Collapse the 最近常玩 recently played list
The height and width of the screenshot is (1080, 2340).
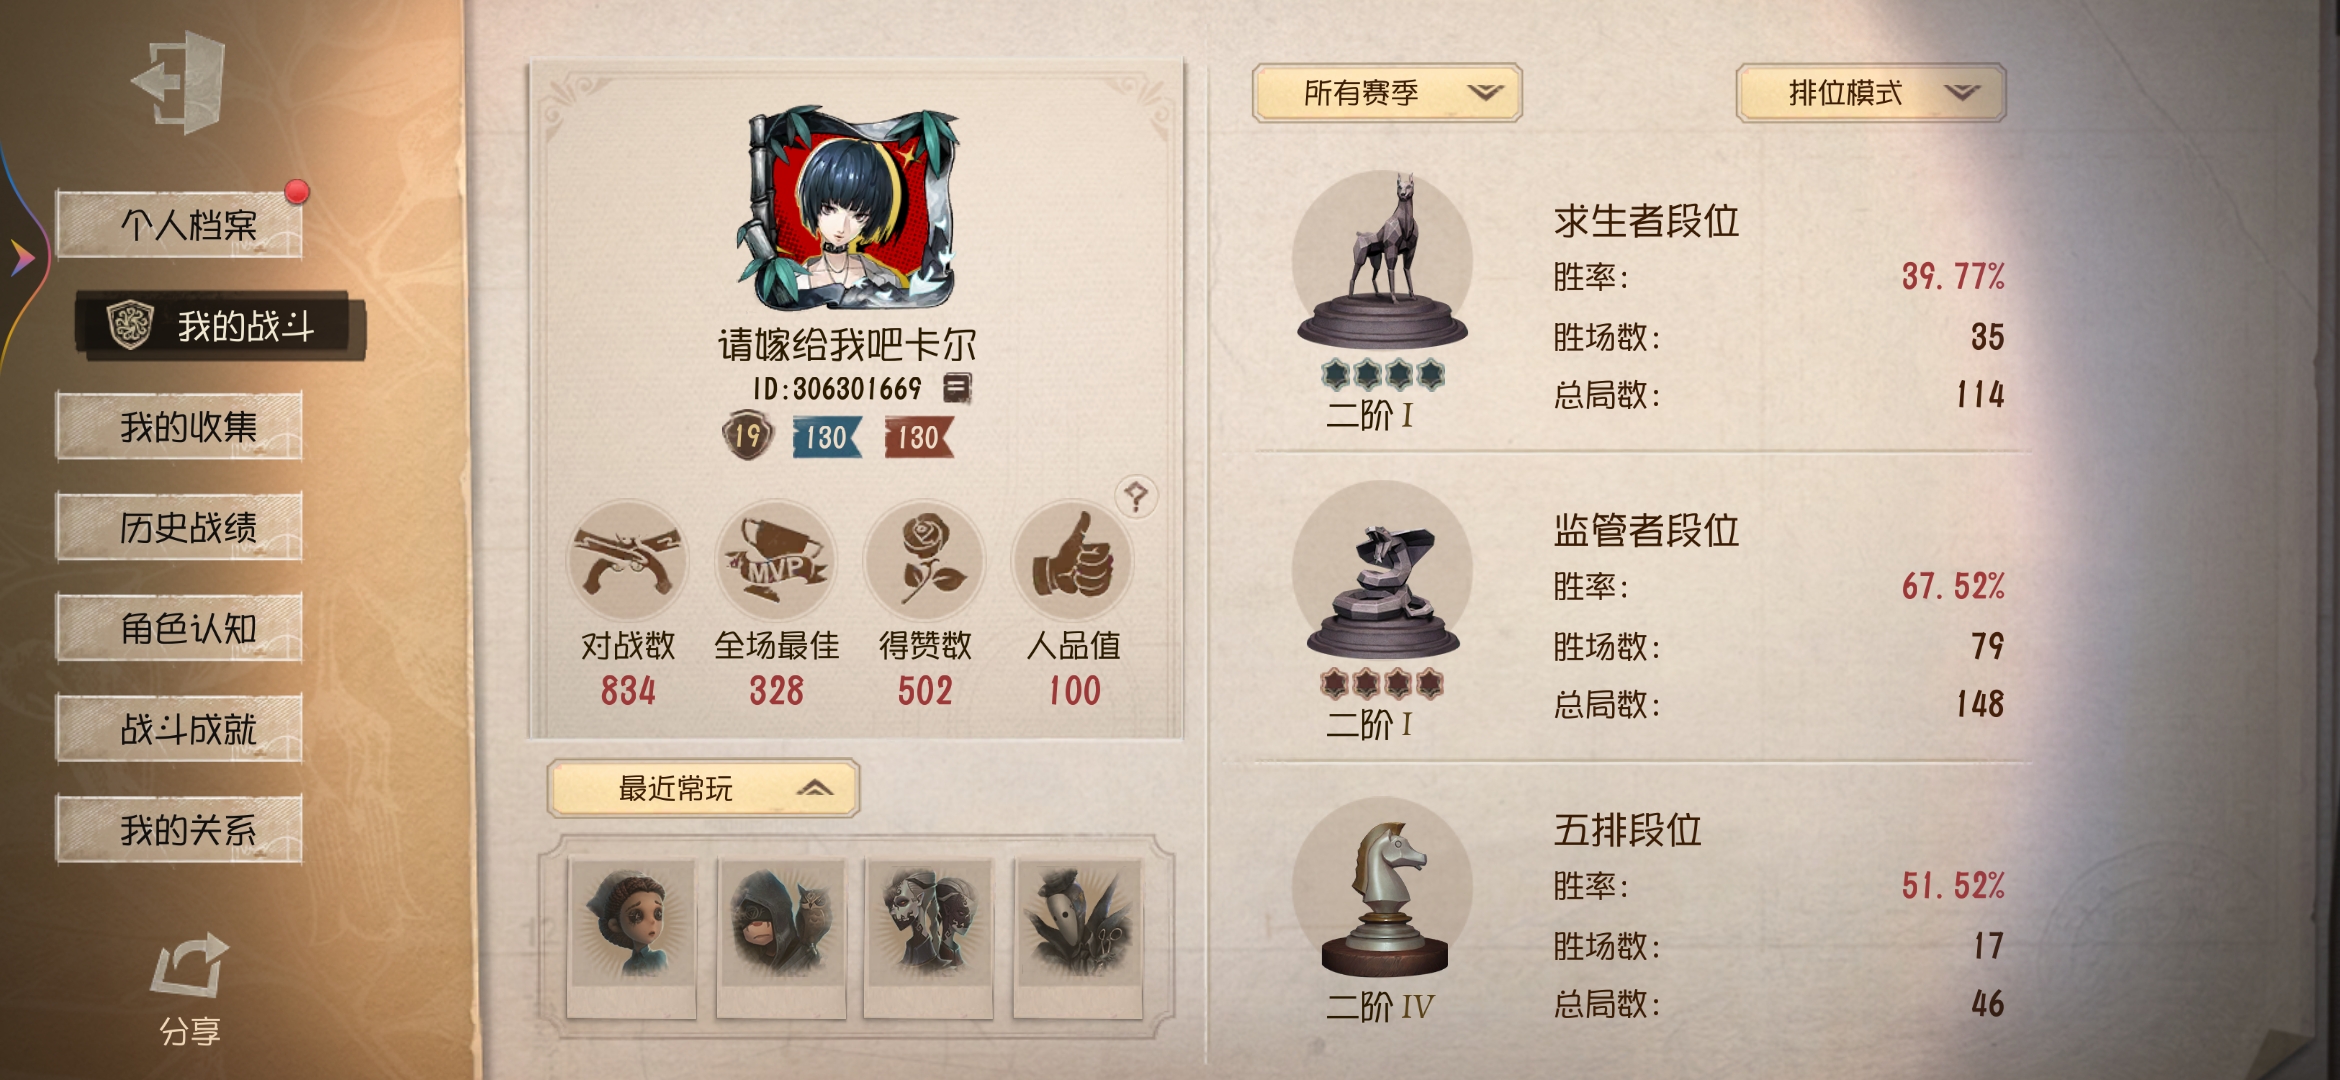(703, 788)
